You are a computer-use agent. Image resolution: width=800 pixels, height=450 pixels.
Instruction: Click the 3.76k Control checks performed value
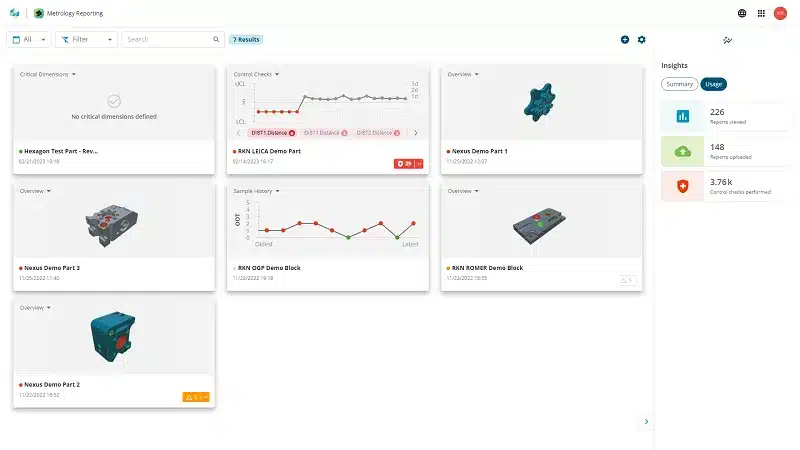click(x=721, y=182)
